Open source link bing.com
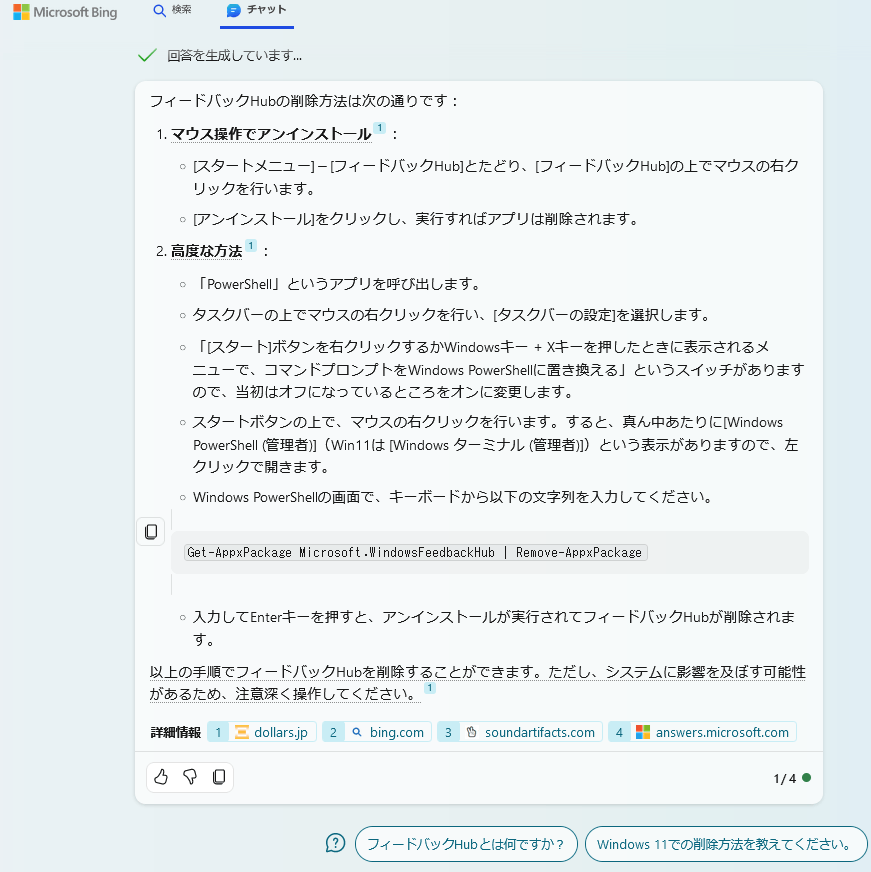This screenshot has width=871, height=872. click(x=377, y=732)
